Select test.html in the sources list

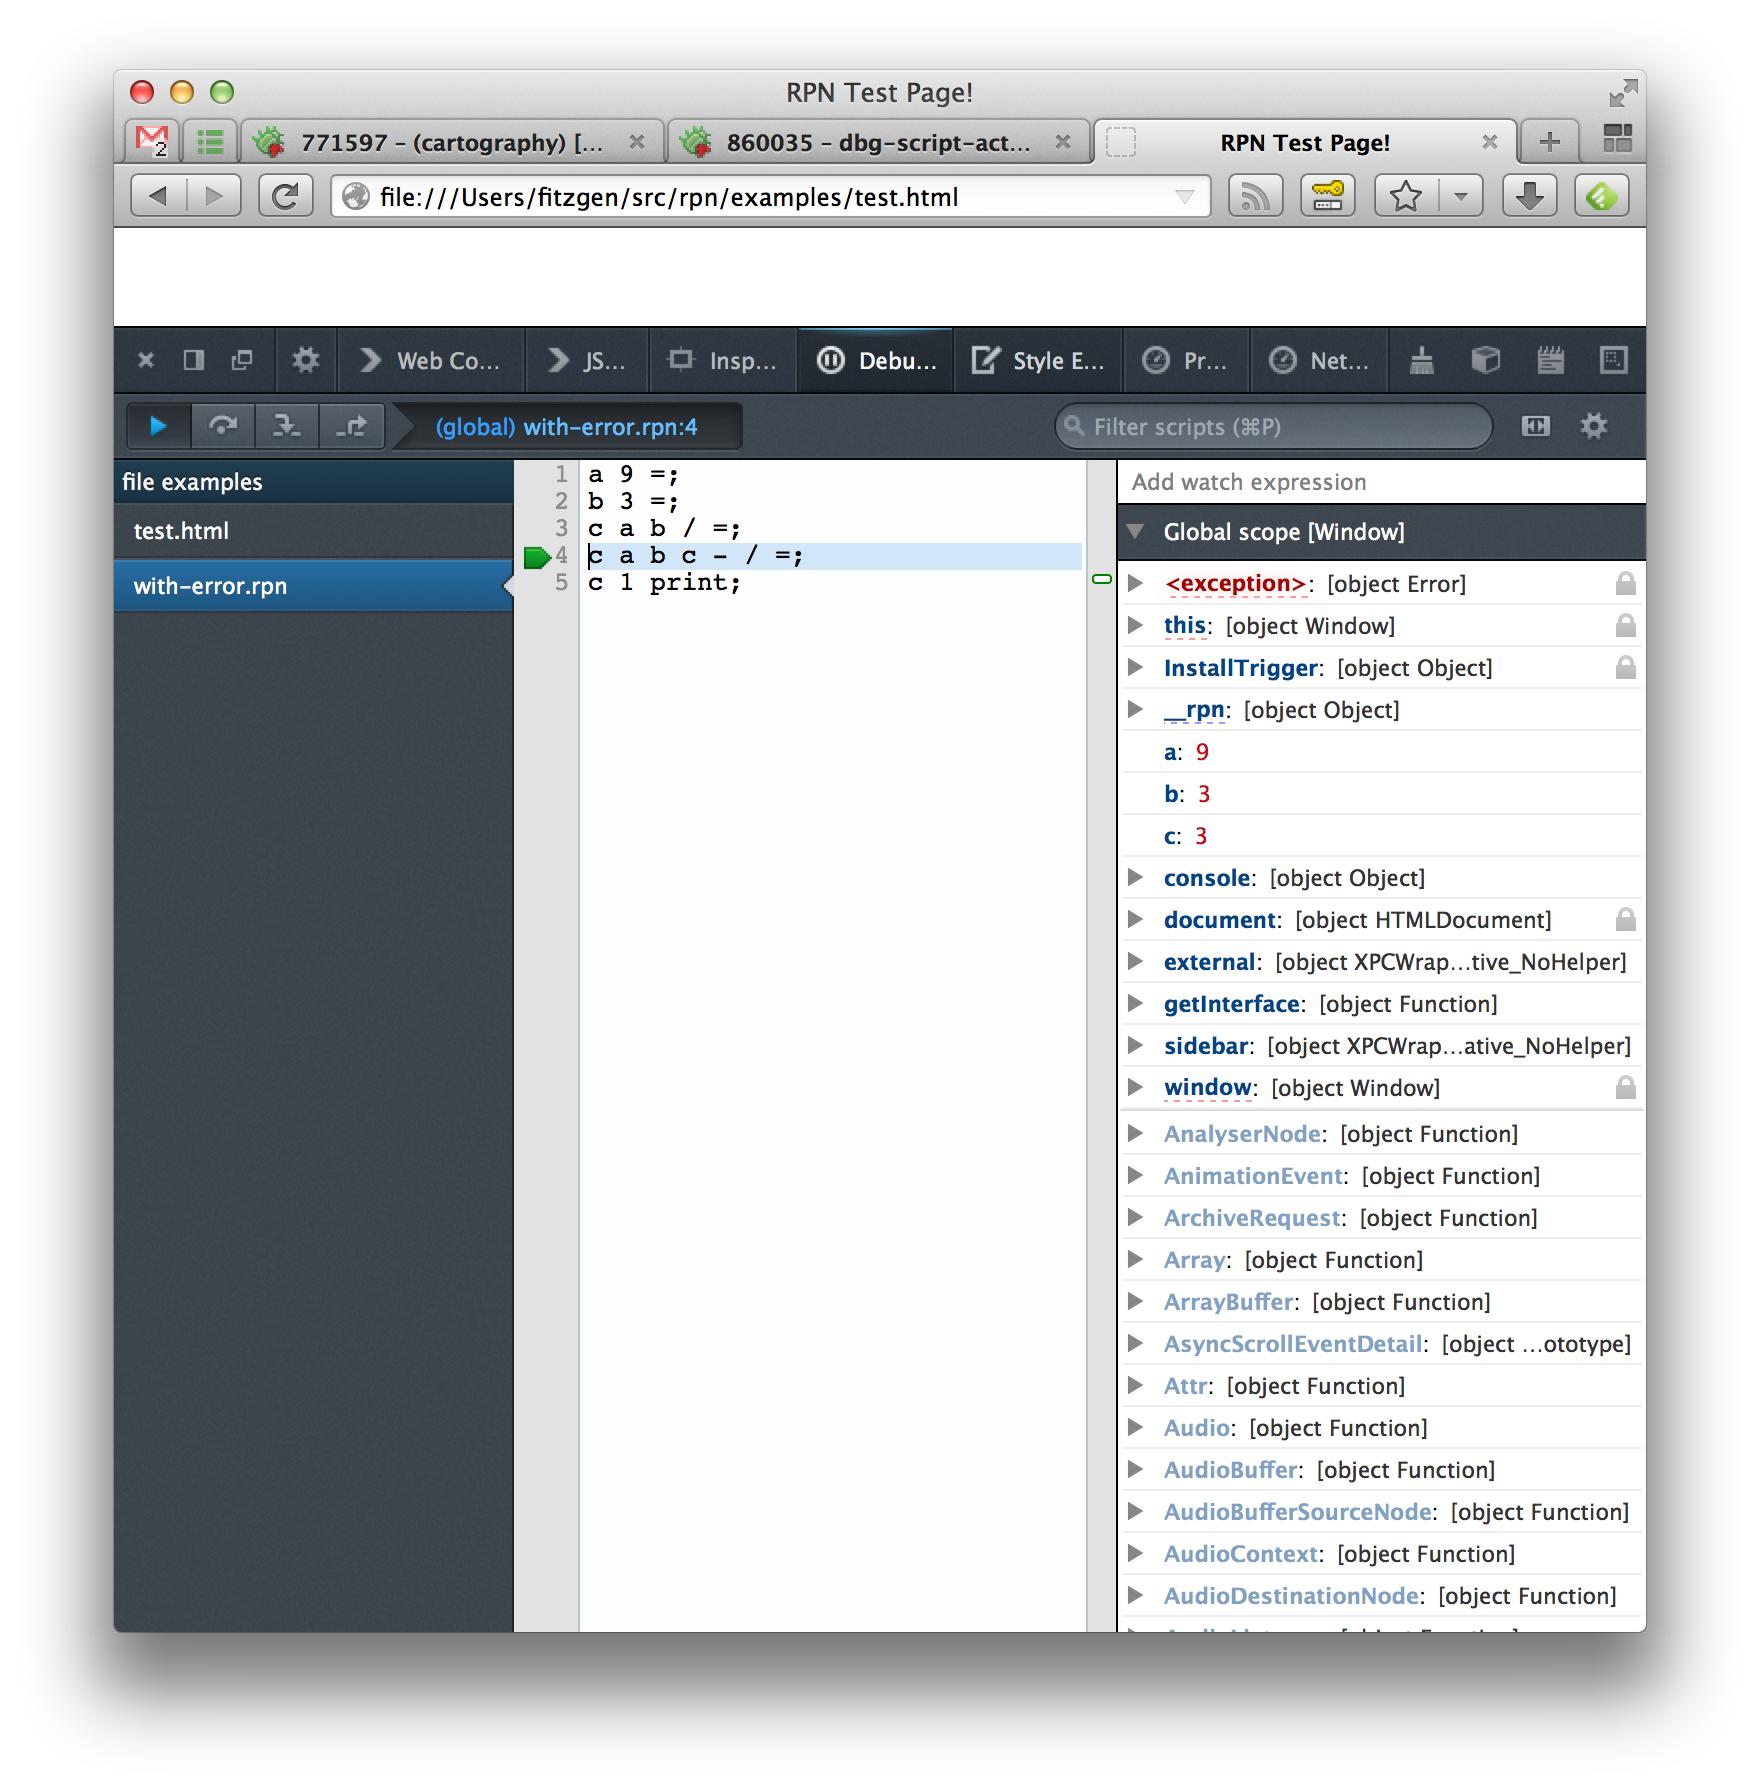click(x=313, y=531)
